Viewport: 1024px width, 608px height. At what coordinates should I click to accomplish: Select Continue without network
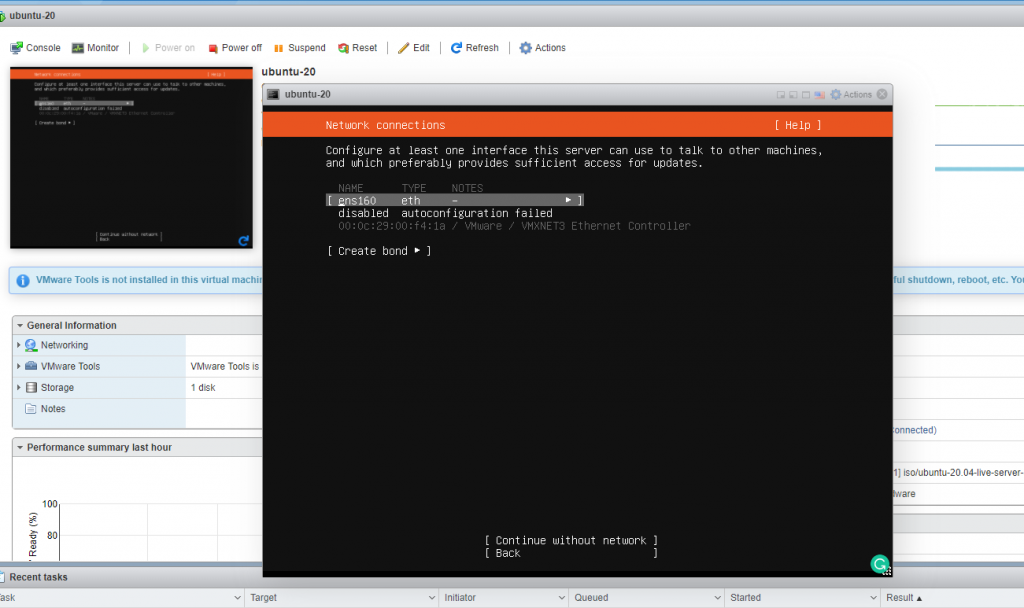point(571,540)
